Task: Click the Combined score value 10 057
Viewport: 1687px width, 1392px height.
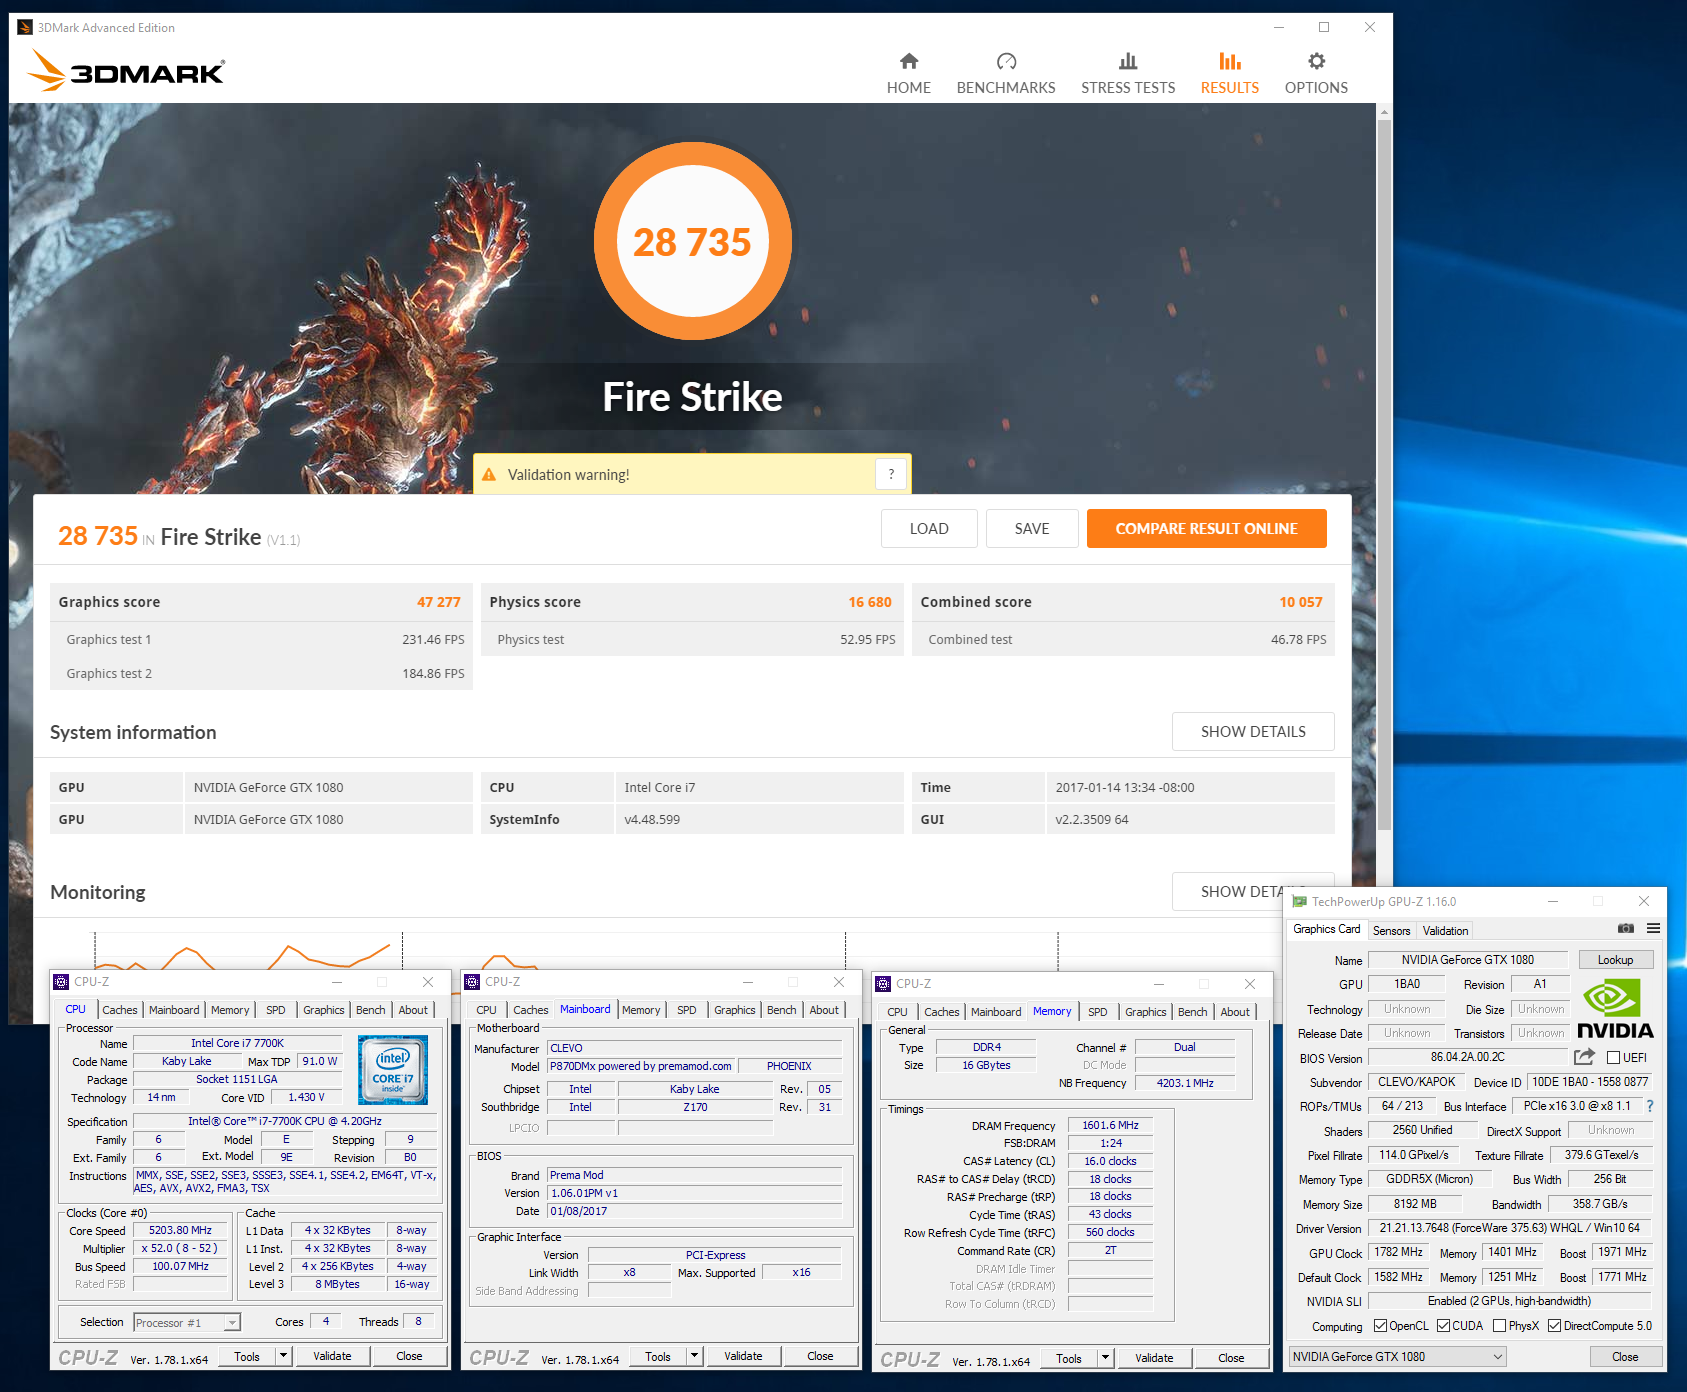Action: coord(1301,602)
